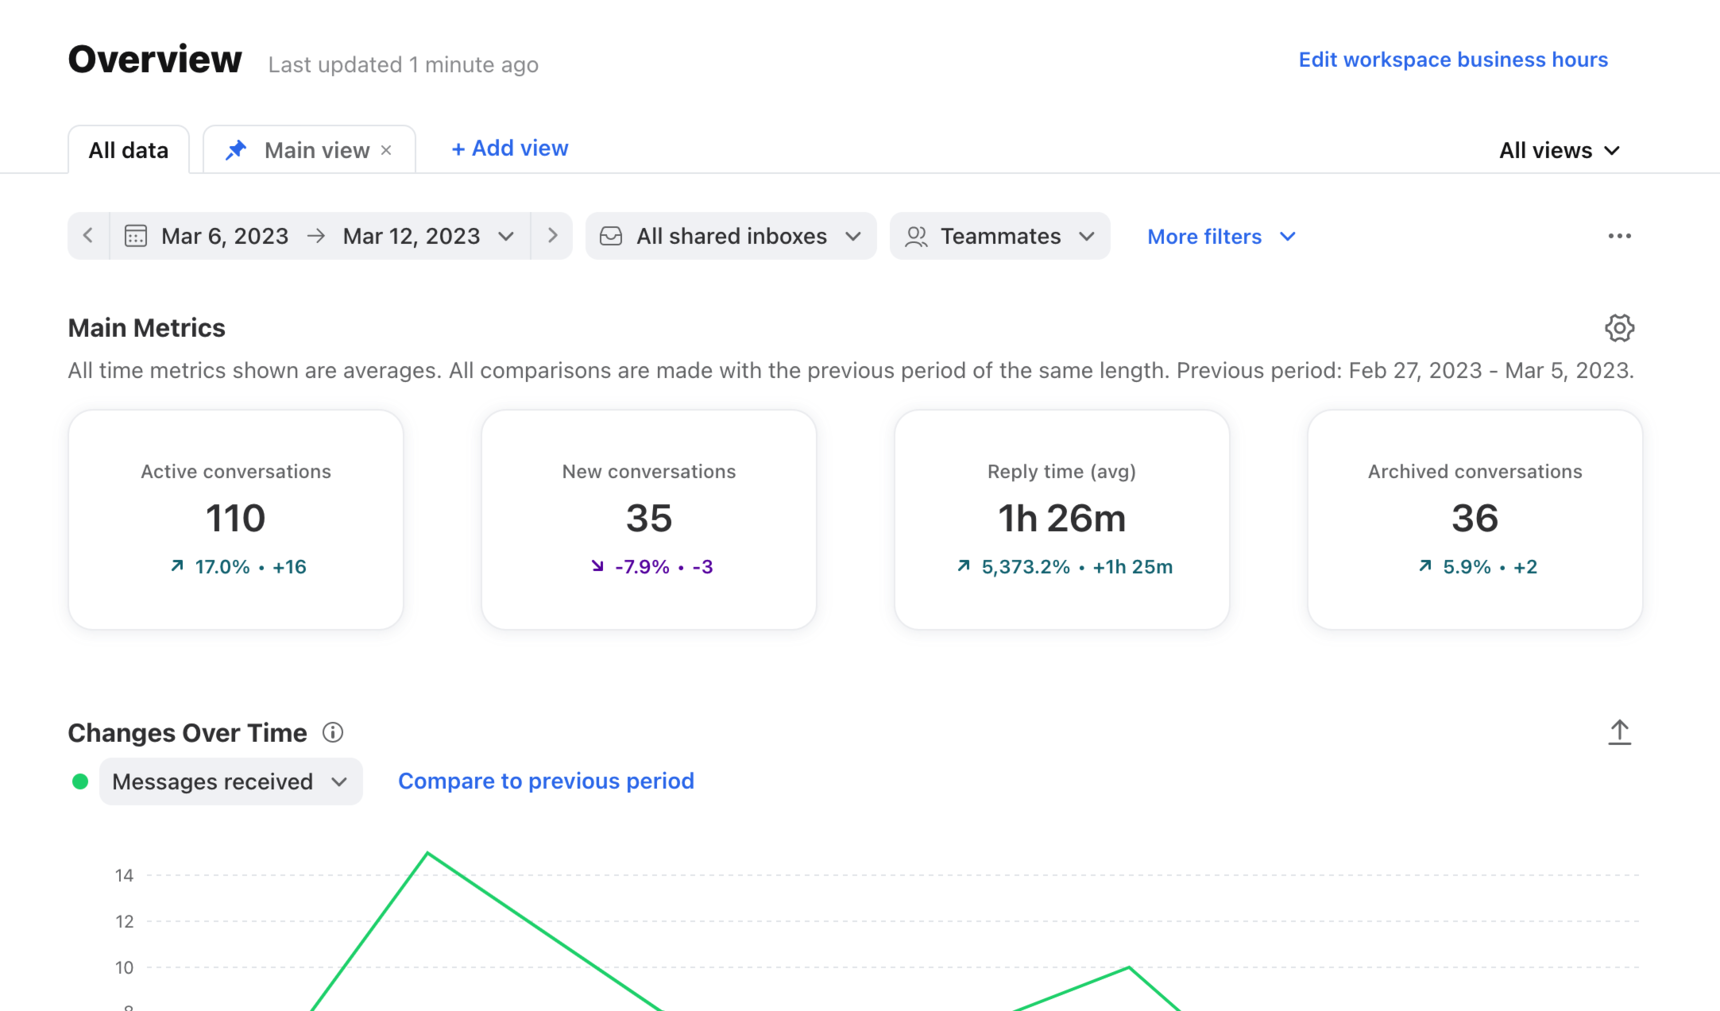The image size is (1720, 1011).
Task: Show Changes Over Time info tooltip
Action: click(333, 732)
